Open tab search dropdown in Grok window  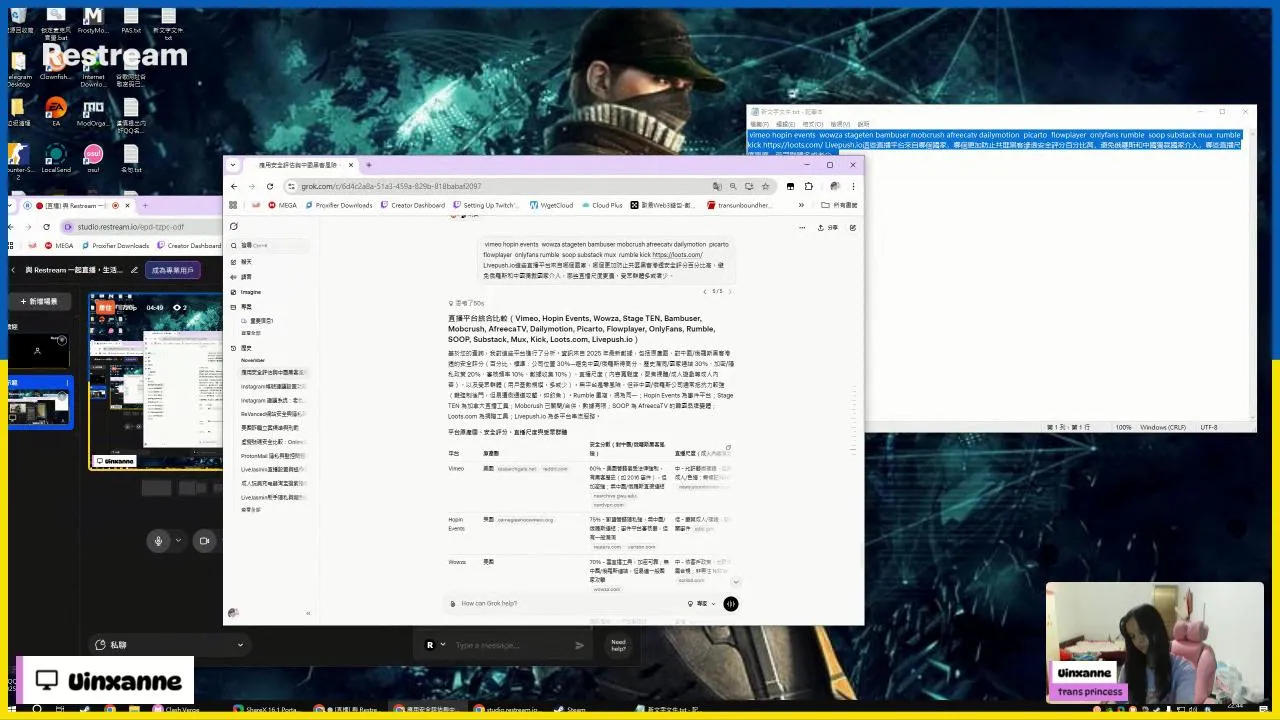click(233, 165)
